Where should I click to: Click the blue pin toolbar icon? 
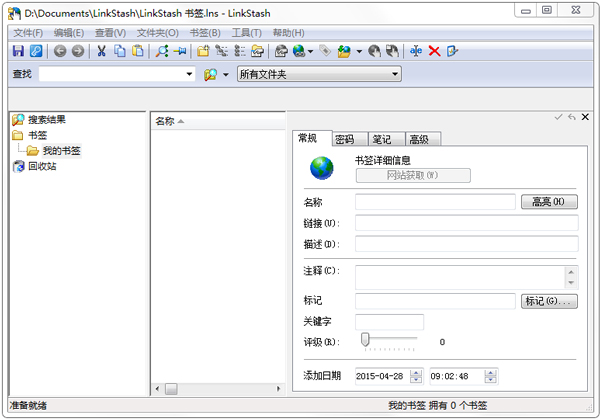[x=180, y=51]
